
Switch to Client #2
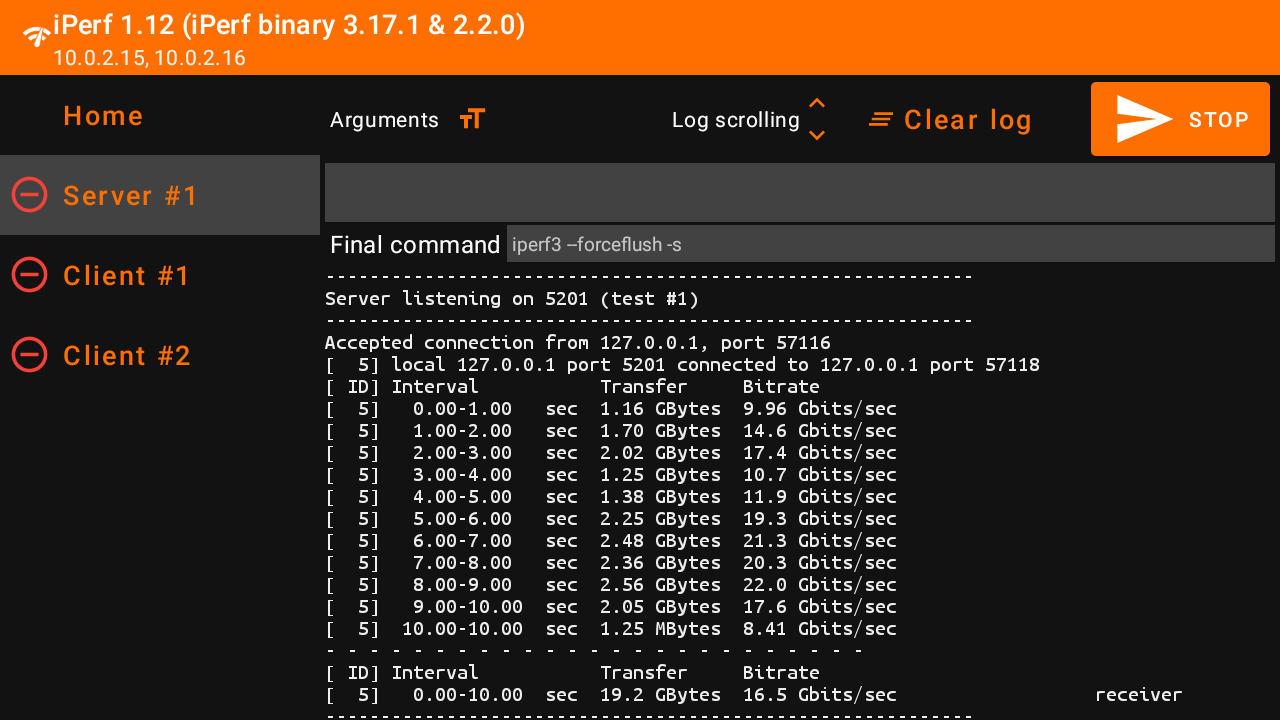click(x=160, y=355)
